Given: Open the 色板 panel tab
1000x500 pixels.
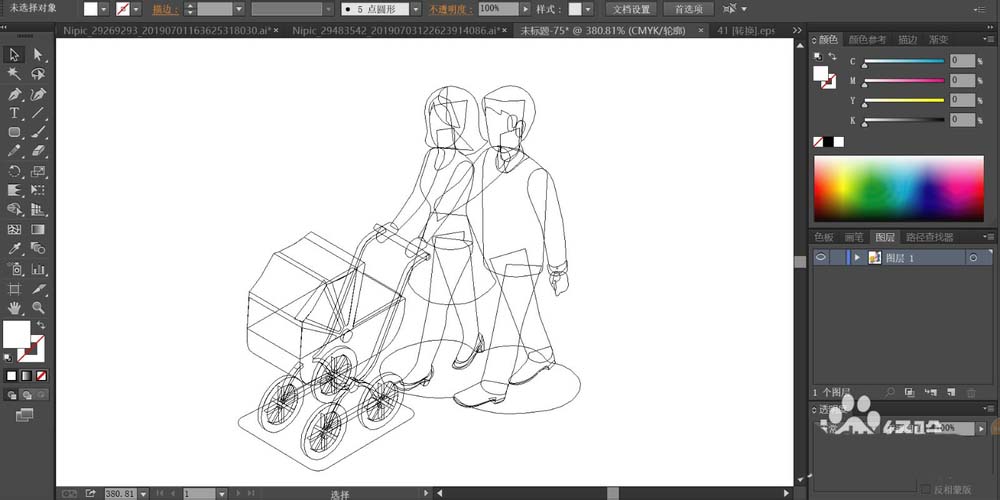Looking at the screenshot, I should point(824,237).
